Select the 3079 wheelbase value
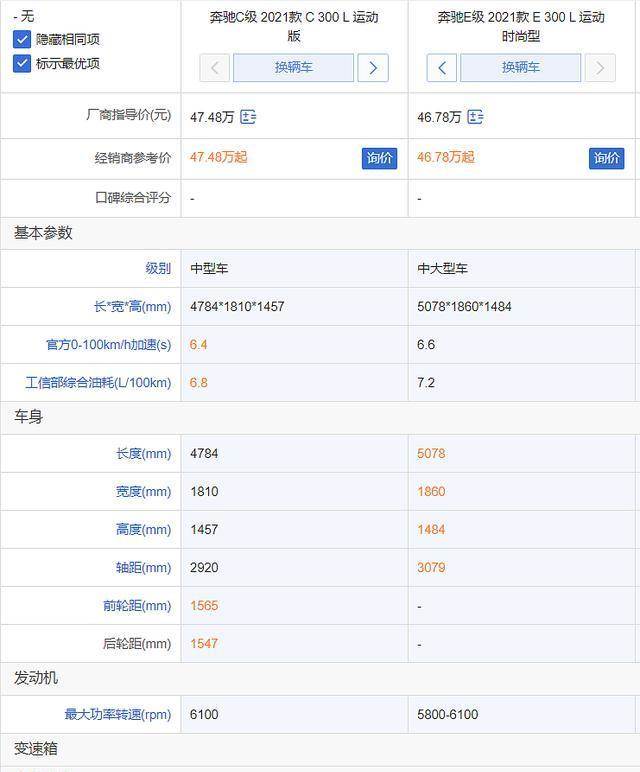The height and width of the screenshot is (772, 640). pyautogui.click(x=431, y=568)
